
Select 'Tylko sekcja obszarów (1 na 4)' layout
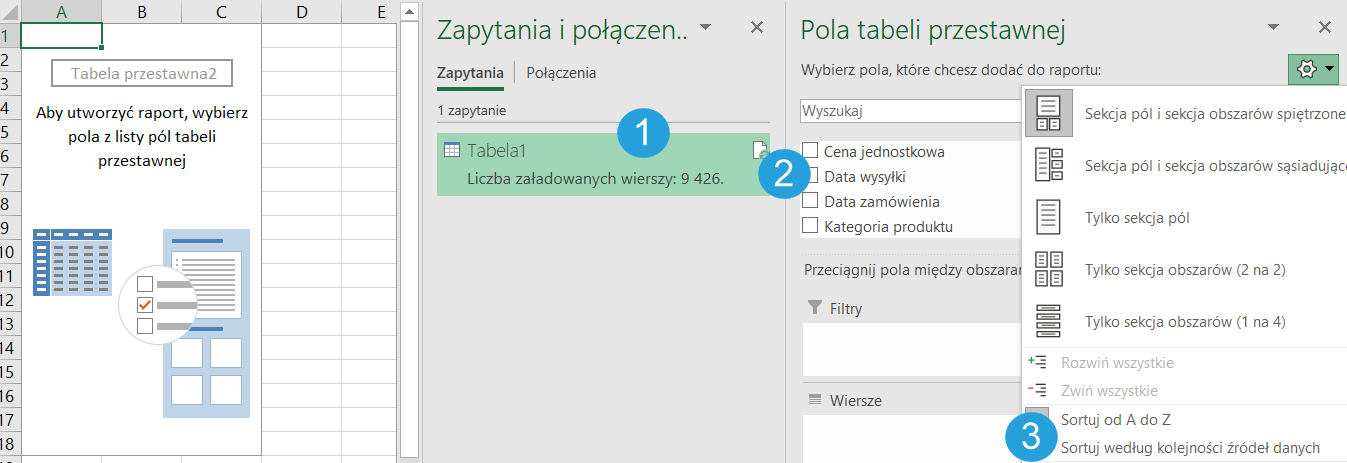tap(1048, 321)
